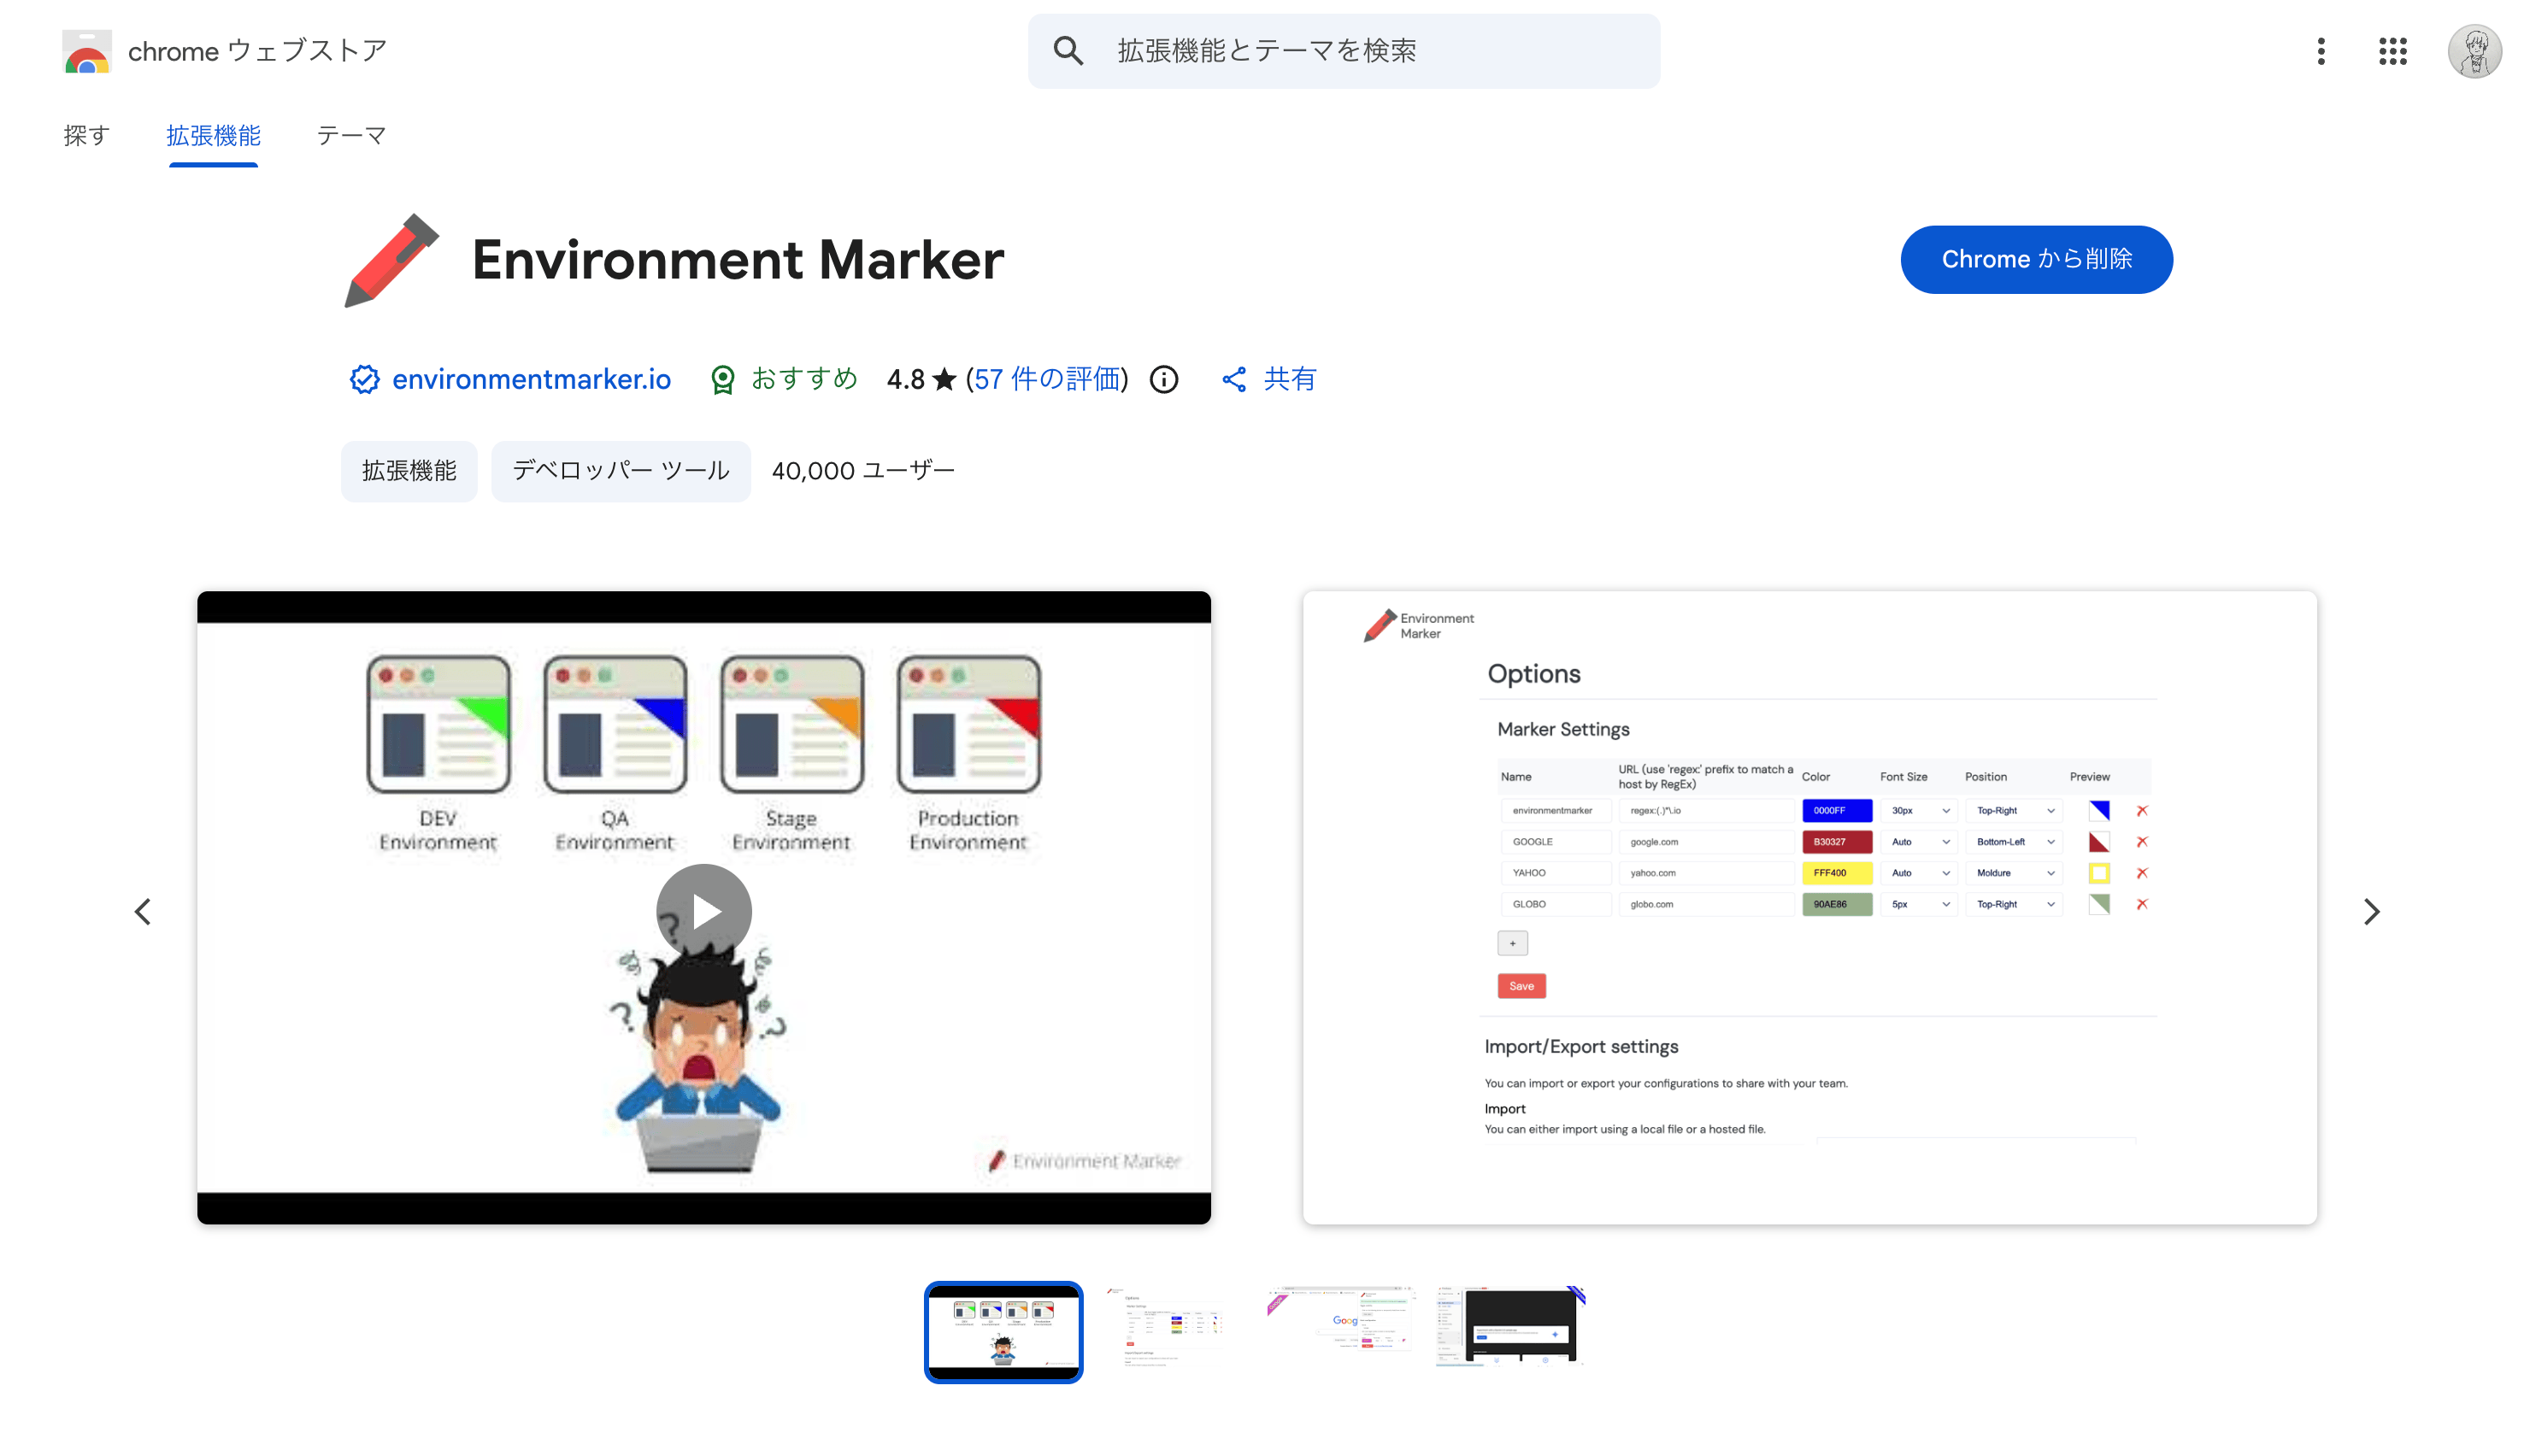Click the red Save button
Screen dimensions: 2530x1456
click(x=1521, y=986)
